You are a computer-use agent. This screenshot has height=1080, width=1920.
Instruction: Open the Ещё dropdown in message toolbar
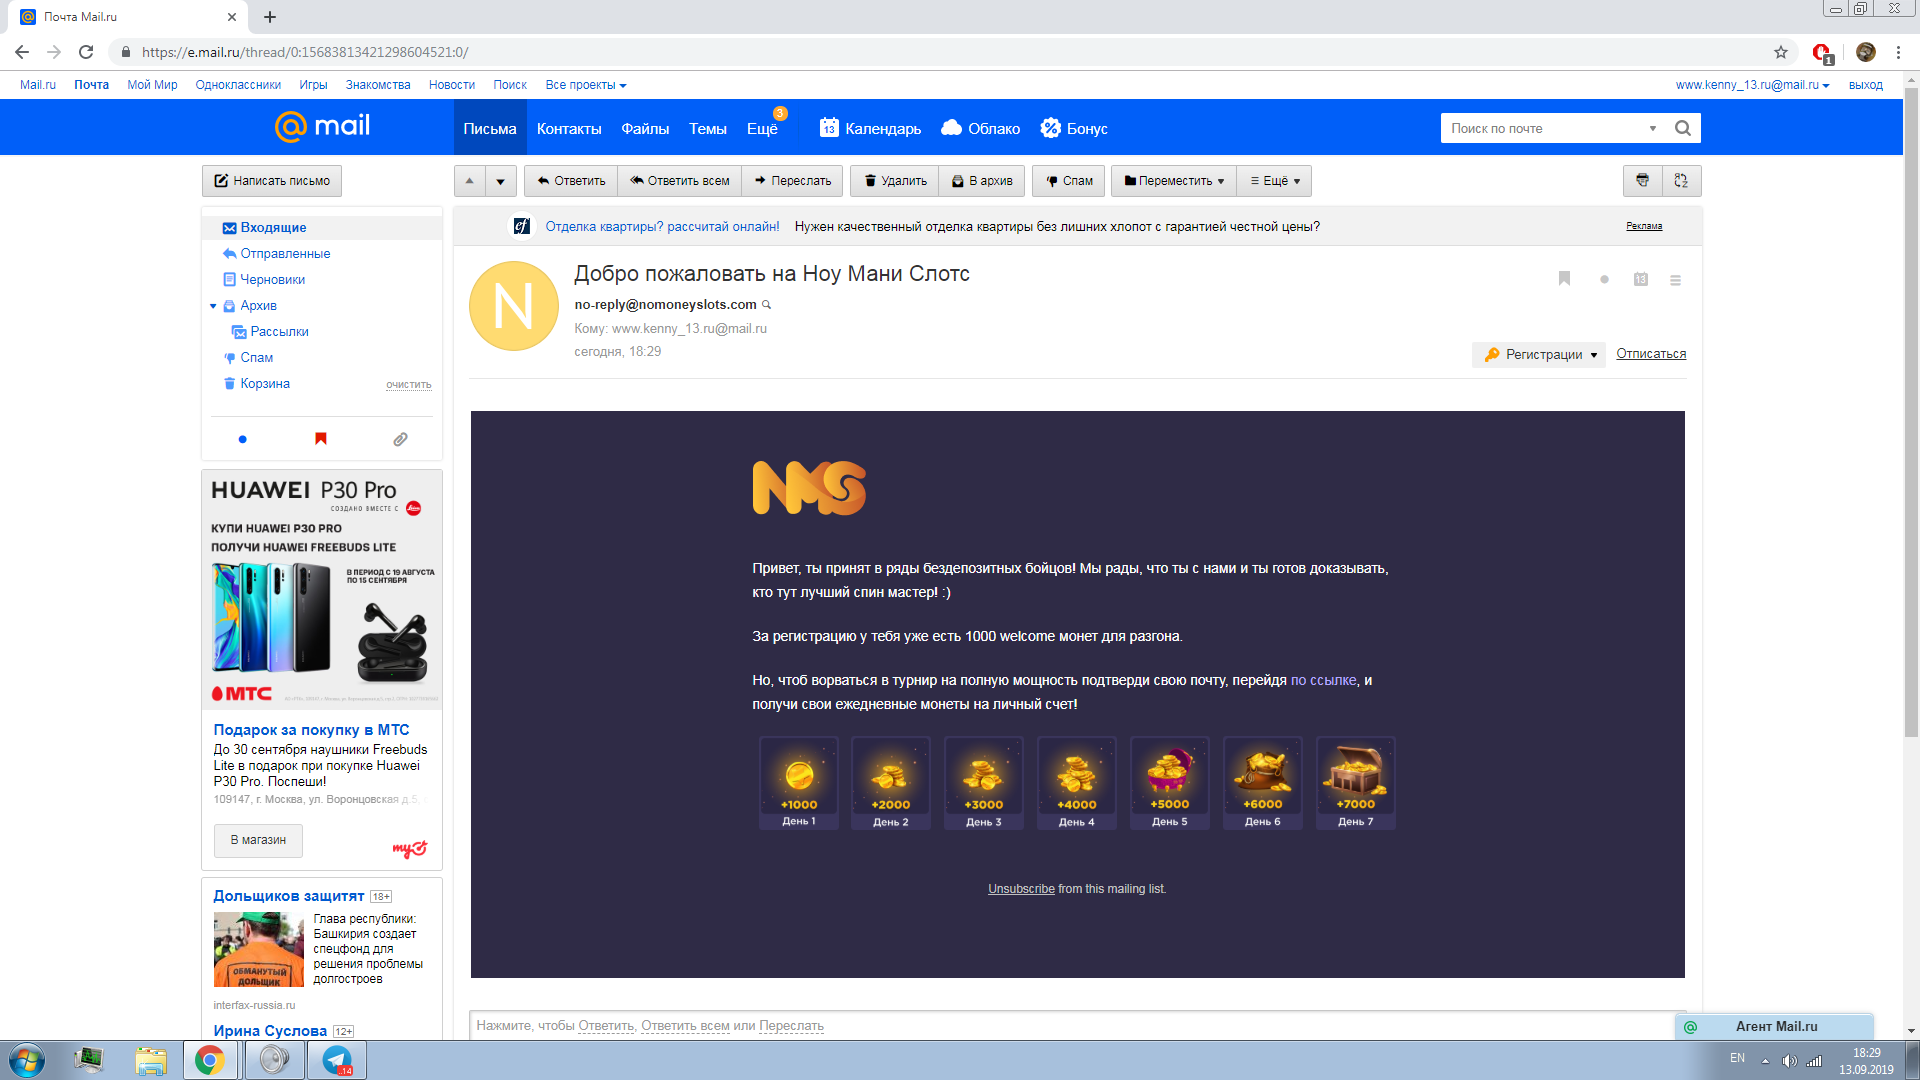(1275, 181)
